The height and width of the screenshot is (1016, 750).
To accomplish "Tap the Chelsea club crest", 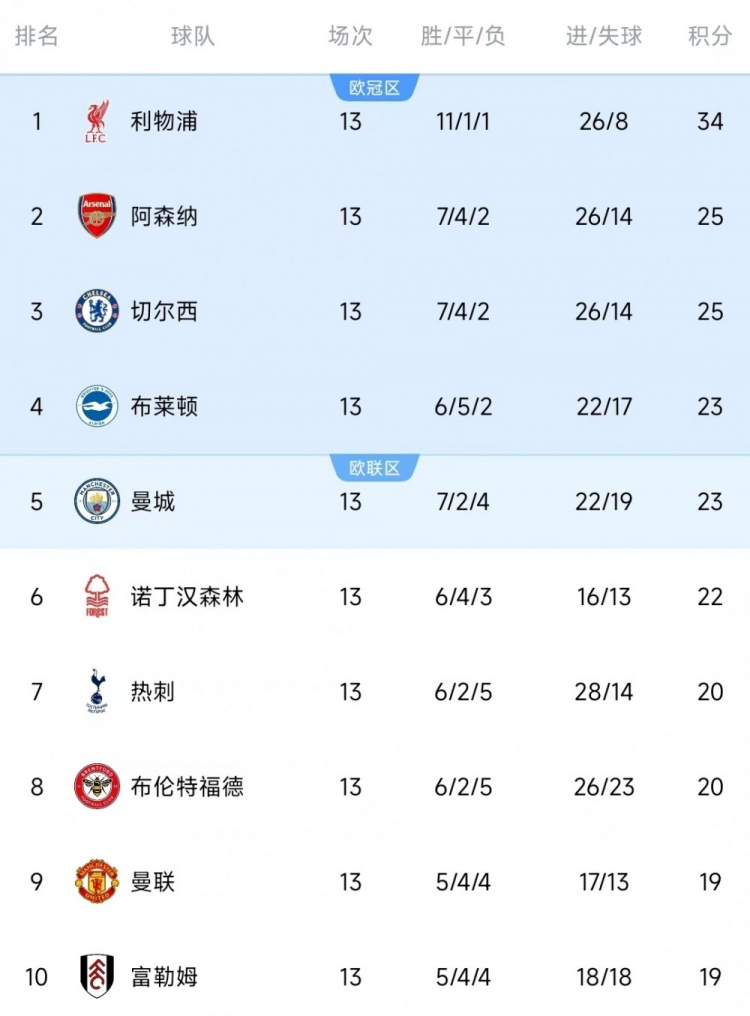I will tap(97, 311).
